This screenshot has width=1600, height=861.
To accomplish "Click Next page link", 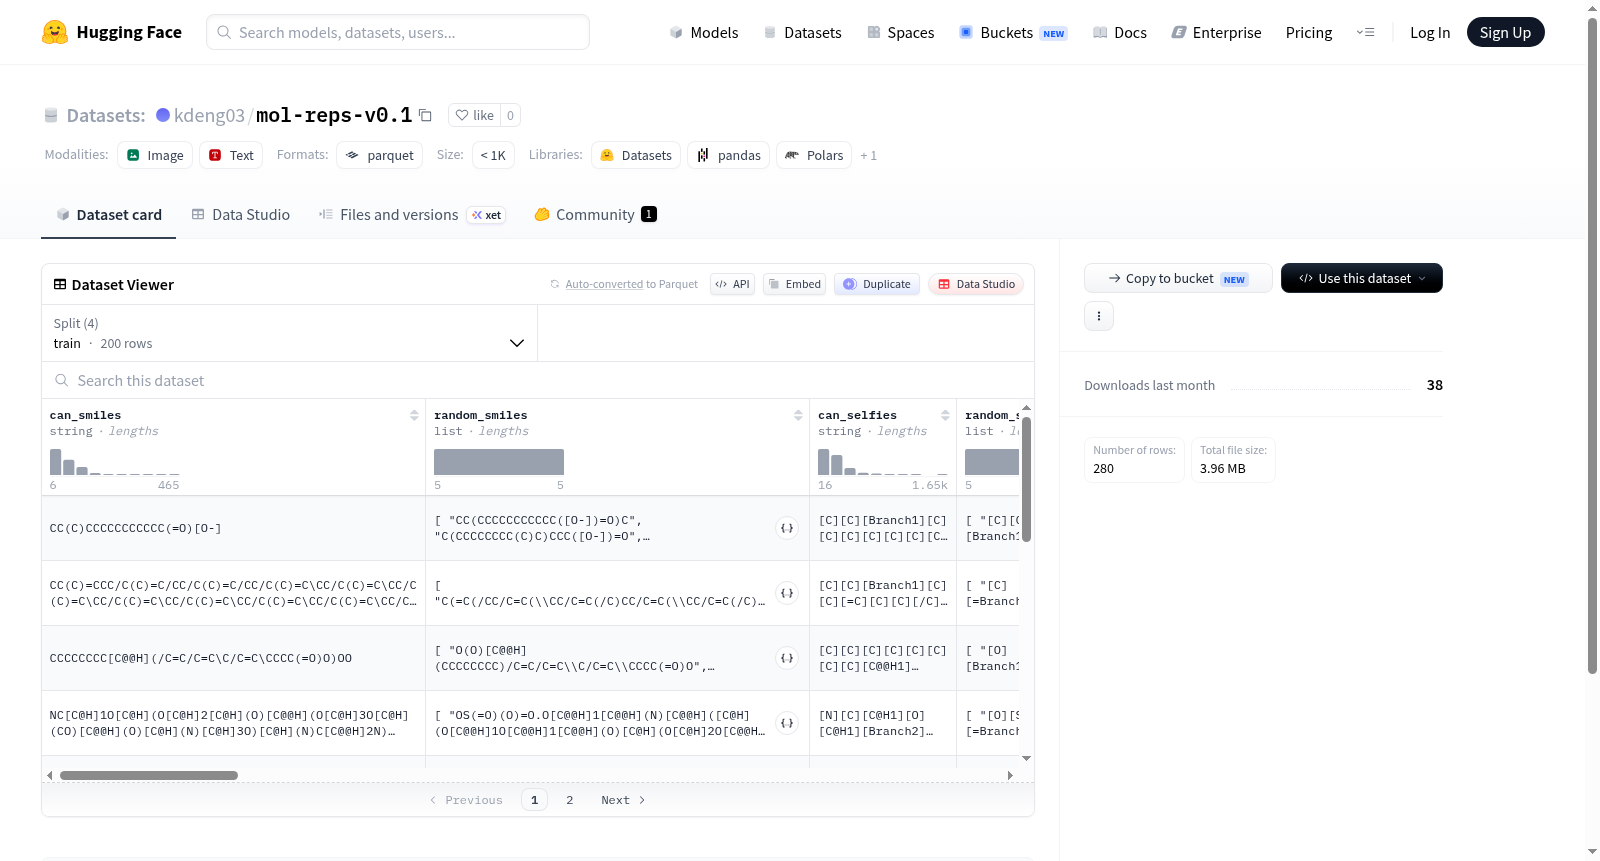I will point(623,800).
